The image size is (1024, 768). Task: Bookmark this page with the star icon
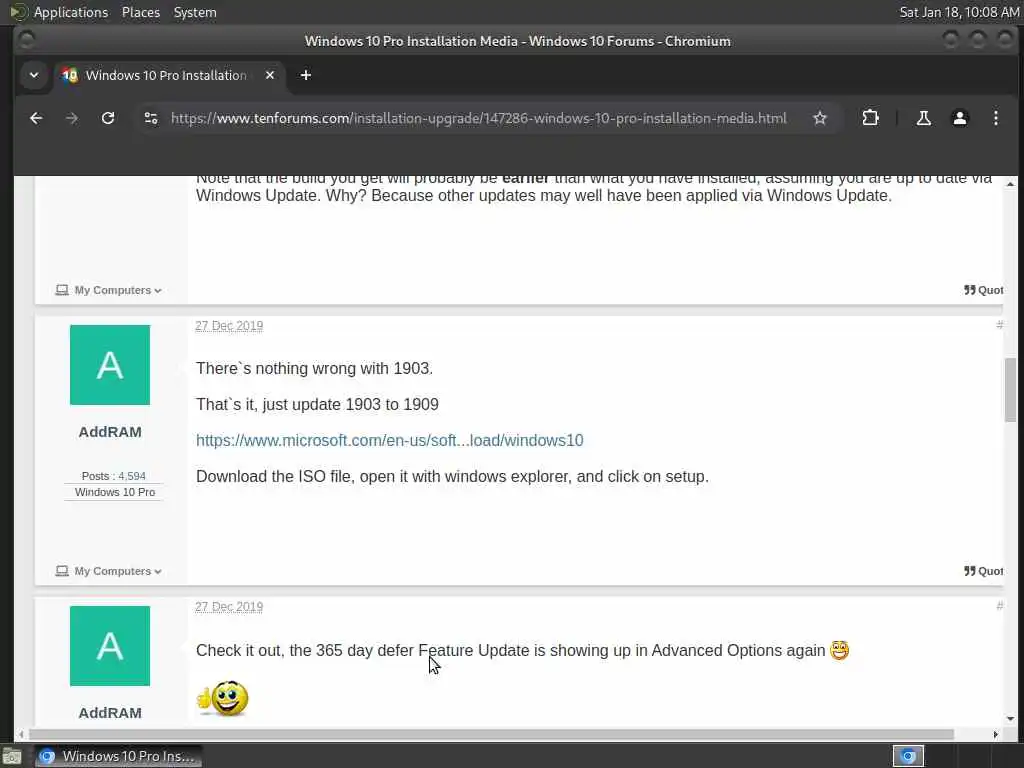[820, 118]
